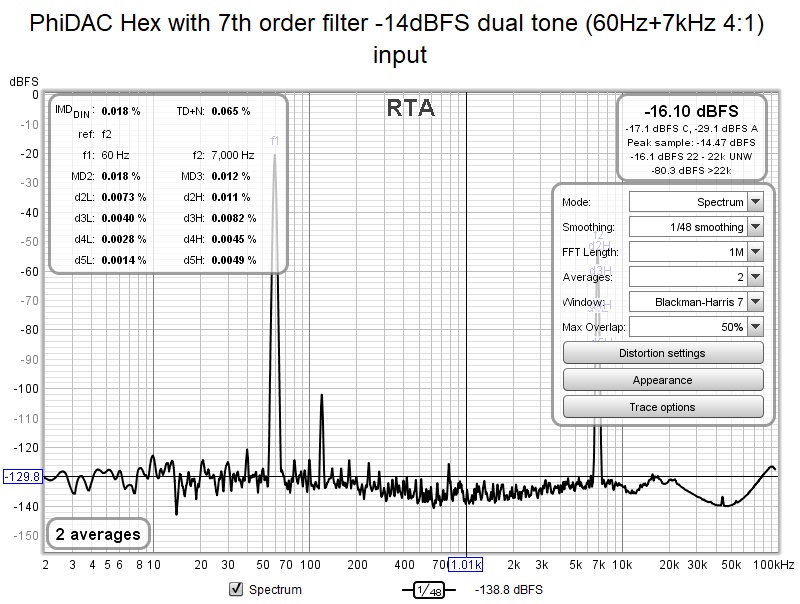Viewport: 800px width, 604px height.
Task: Click the d2L 0.0073 % value
Action: [x=123, y=197]
